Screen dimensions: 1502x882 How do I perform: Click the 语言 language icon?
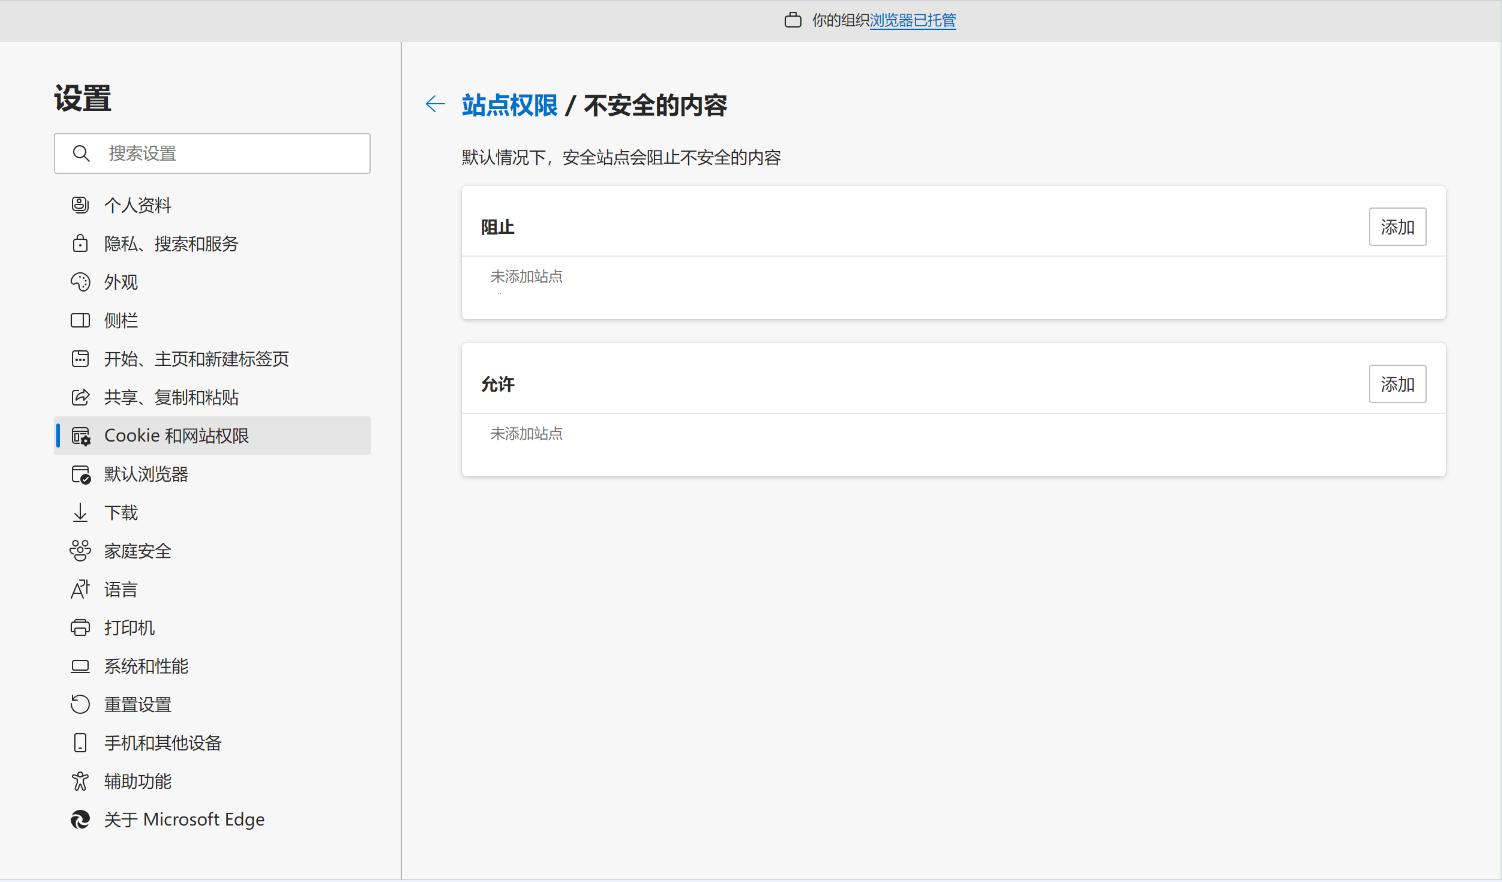80,589
